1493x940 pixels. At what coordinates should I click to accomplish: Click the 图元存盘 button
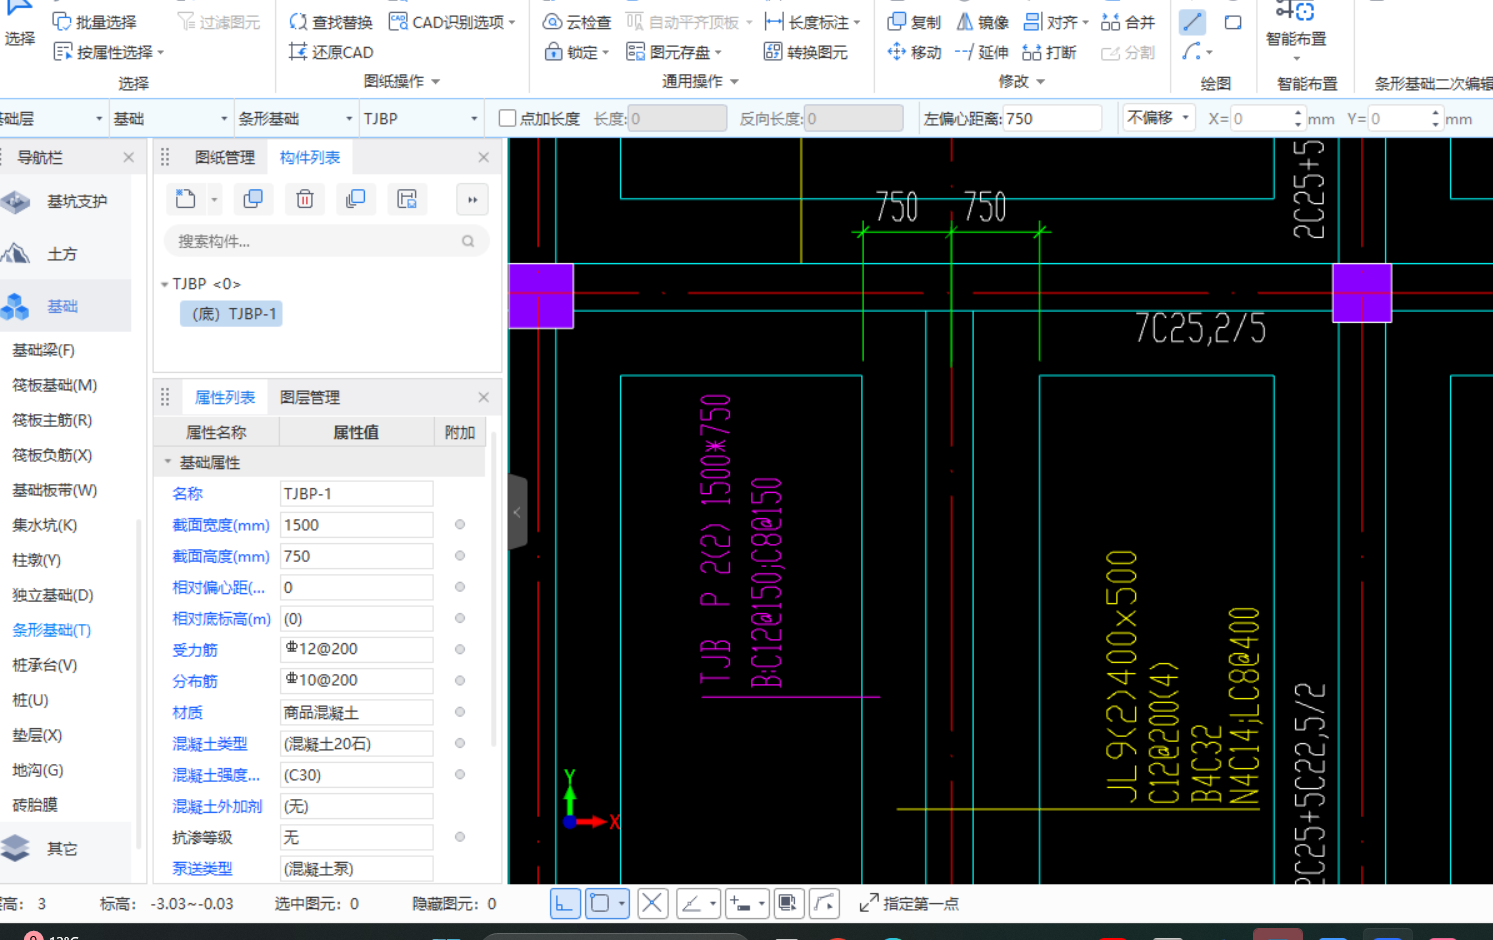tap(674, 52)
